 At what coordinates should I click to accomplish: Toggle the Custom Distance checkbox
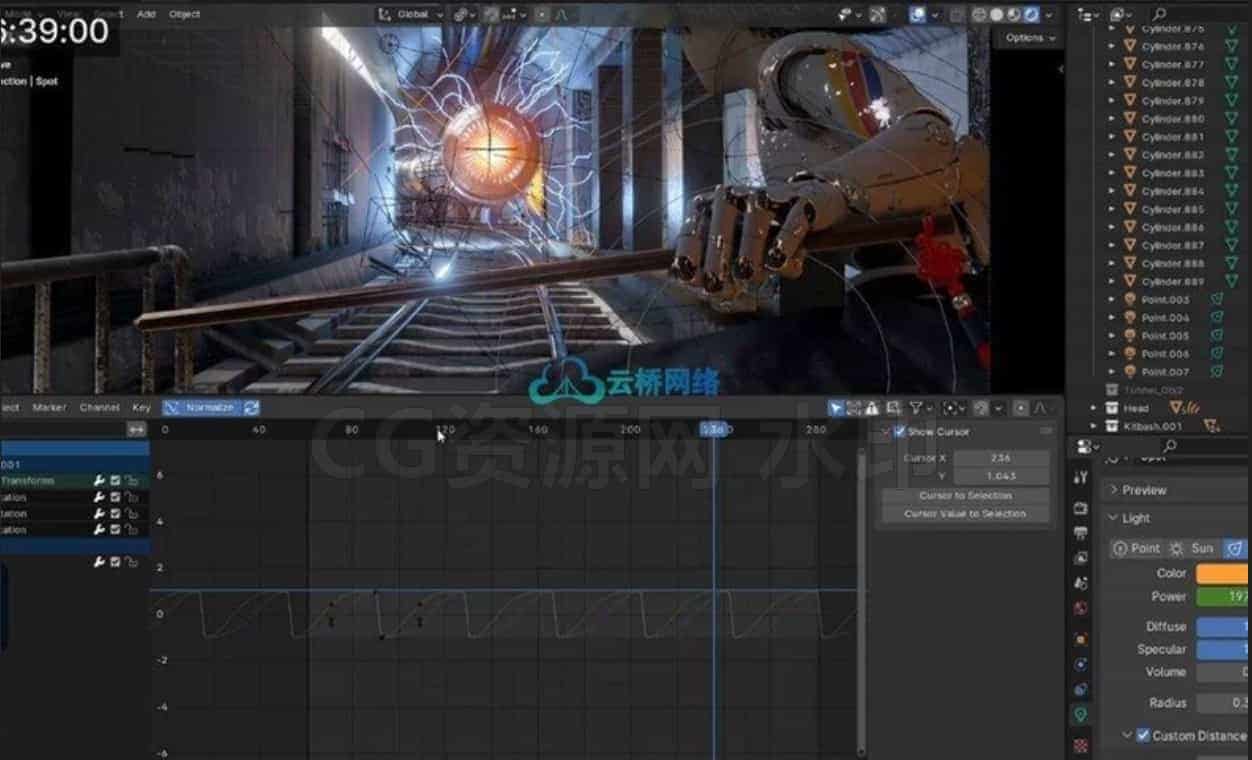tap(1143, 735)
